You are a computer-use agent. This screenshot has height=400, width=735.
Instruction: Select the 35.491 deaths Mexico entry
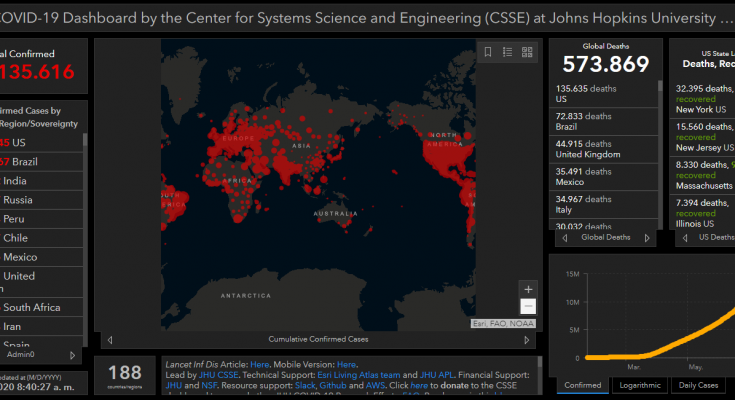pos(604,177)
